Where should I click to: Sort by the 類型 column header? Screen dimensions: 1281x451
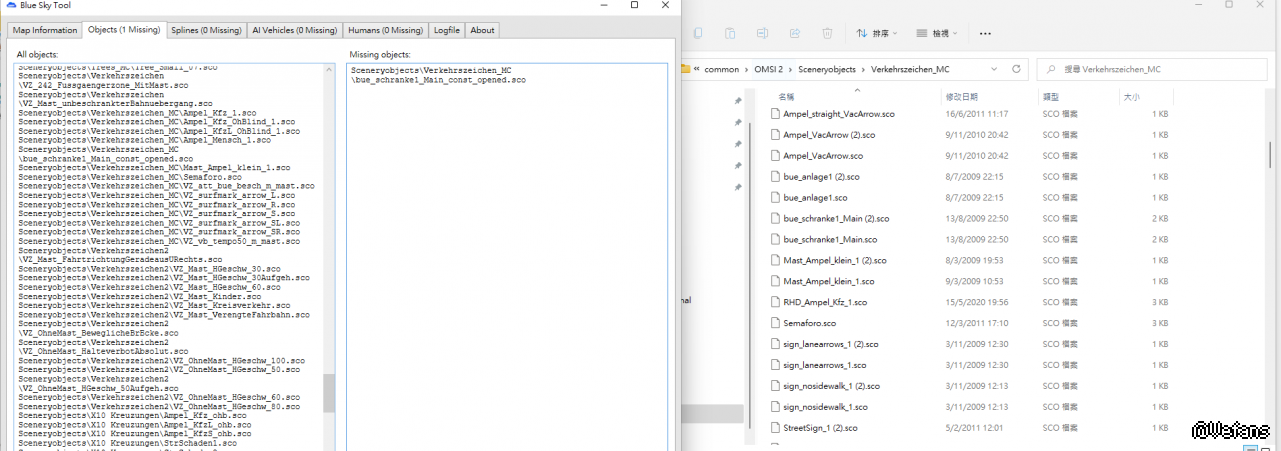(1051, 97)
